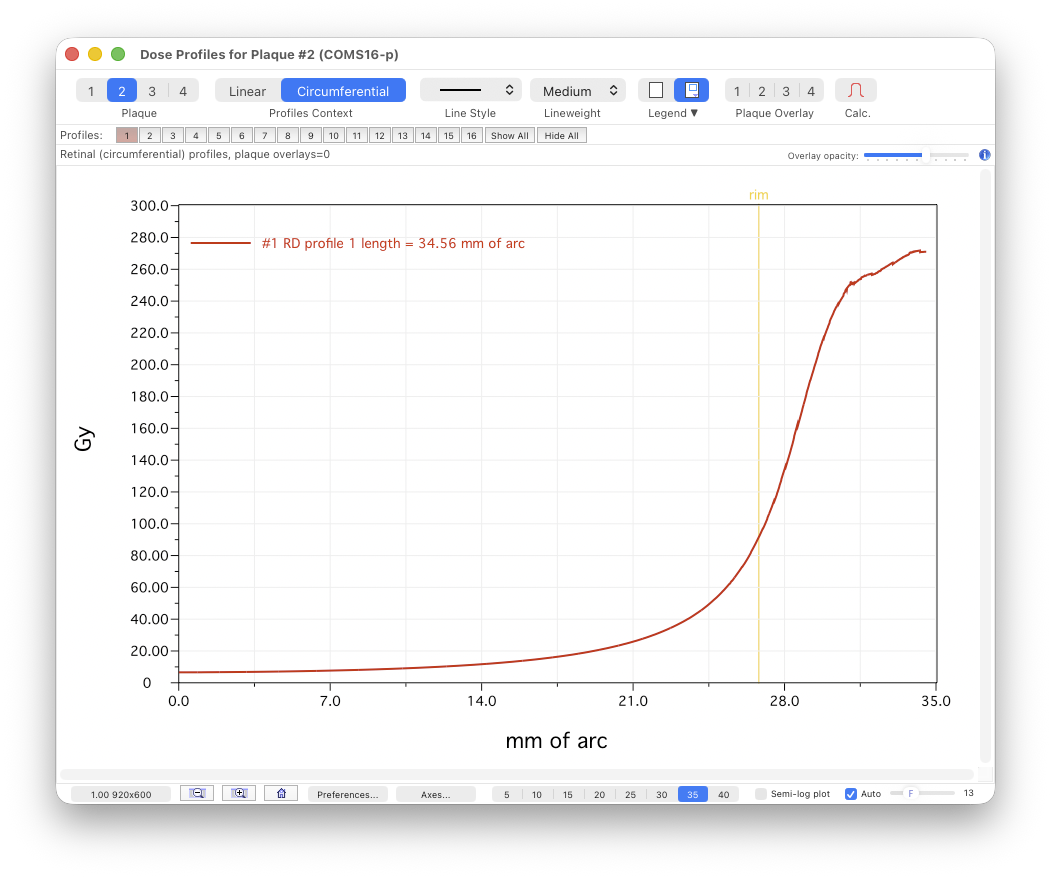Uncheck the Auto checkbox
Image resolution: width=1051 pixels, height=878 pixels.
coord(851,794)
